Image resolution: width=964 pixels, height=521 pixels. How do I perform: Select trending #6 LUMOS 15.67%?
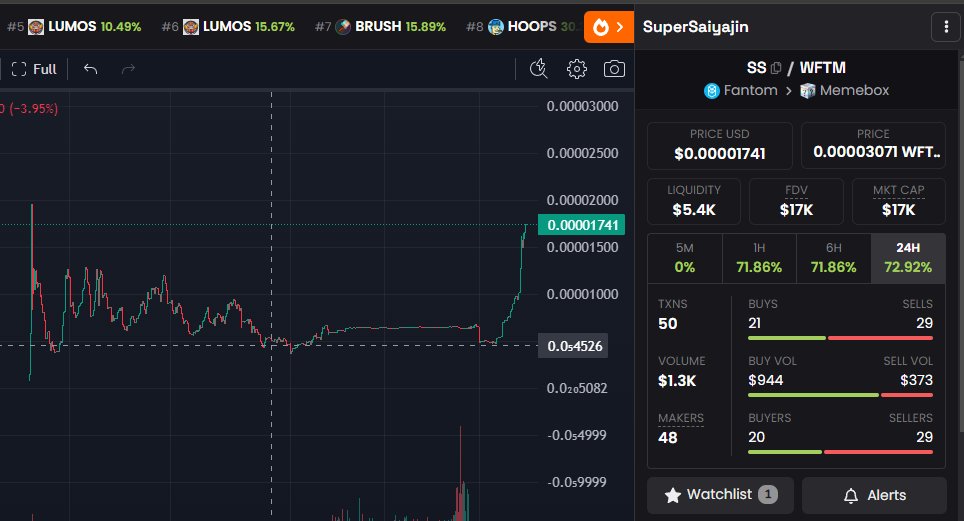tap(228, 26)
